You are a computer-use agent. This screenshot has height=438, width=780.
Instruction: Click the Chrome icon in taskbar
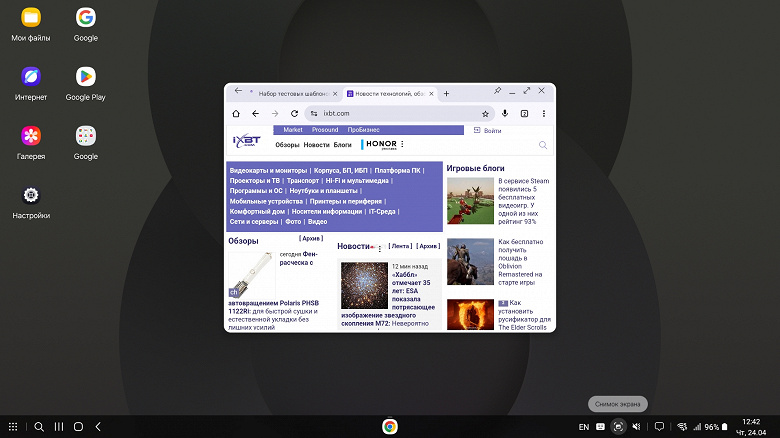pos(390,427)
